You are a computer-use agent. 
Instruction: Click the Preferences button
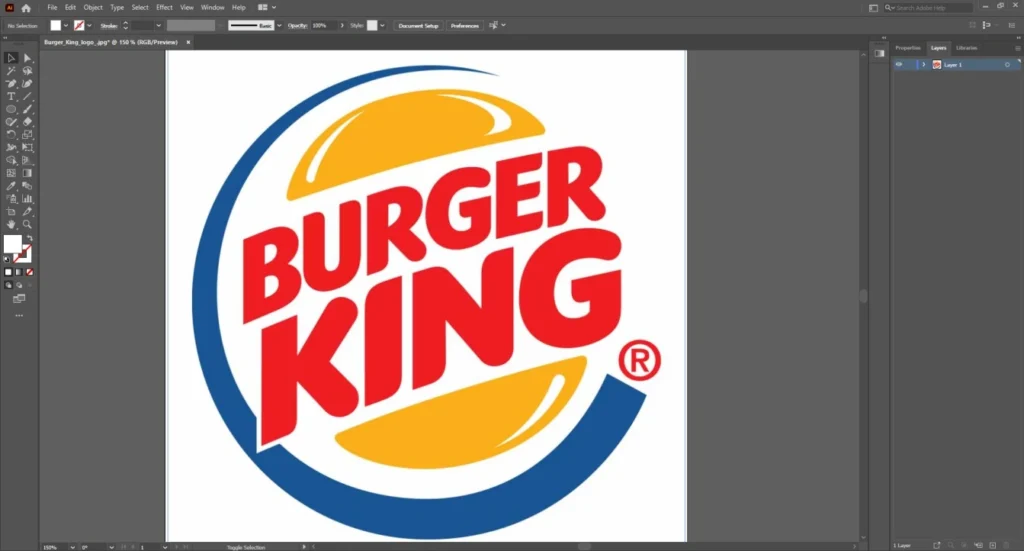[x=464, y=25]
